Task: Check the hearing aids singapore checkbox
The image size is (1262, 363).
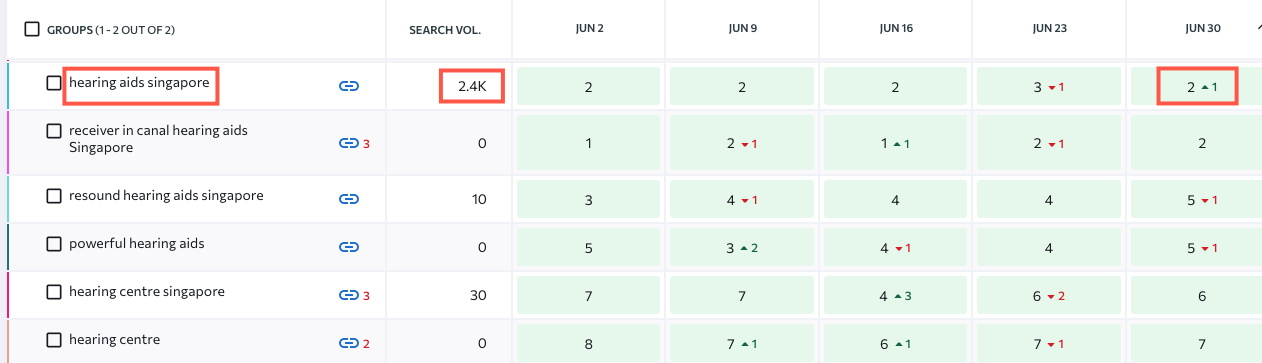Action: coord(54,83)
